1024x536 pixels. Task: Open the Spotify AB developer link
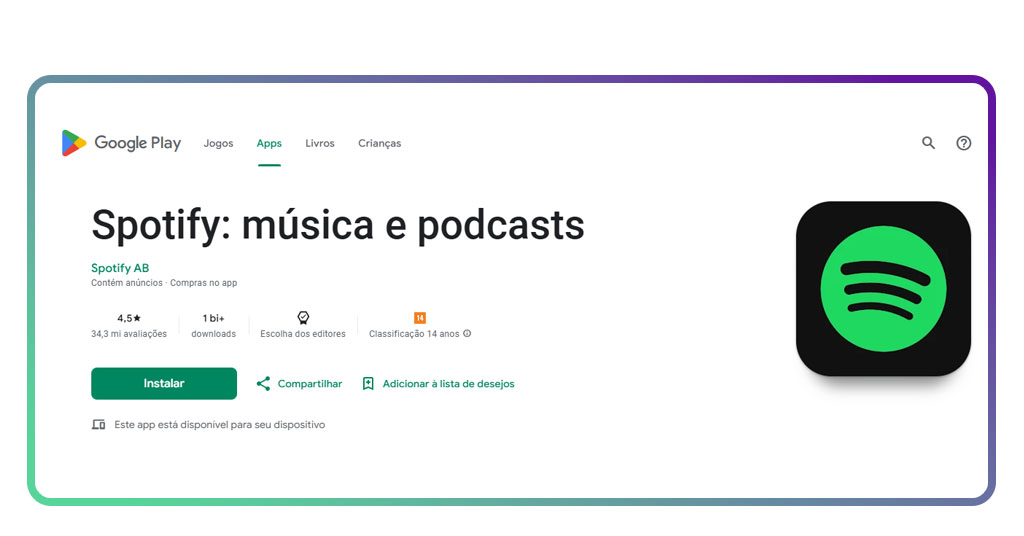(120, 268)
